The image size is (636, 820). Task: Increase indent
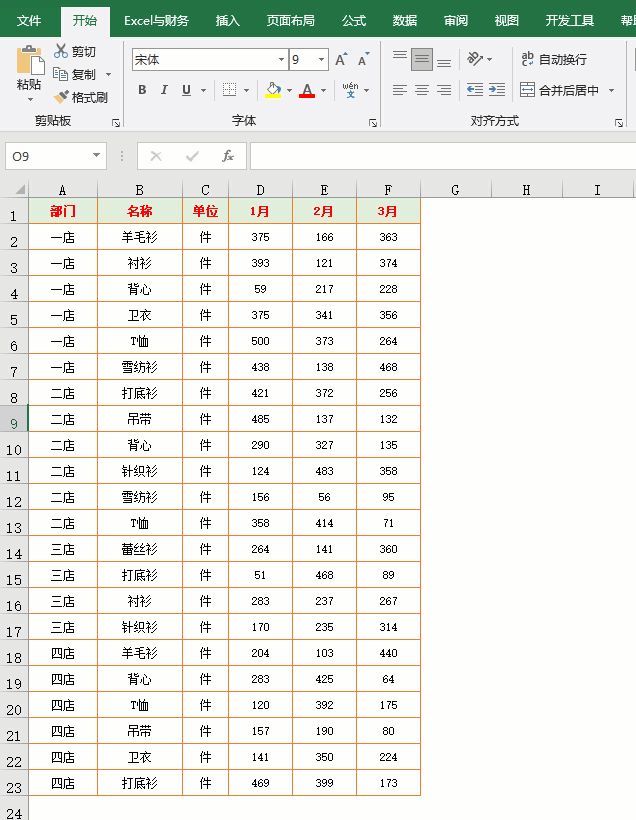(497, 90)
